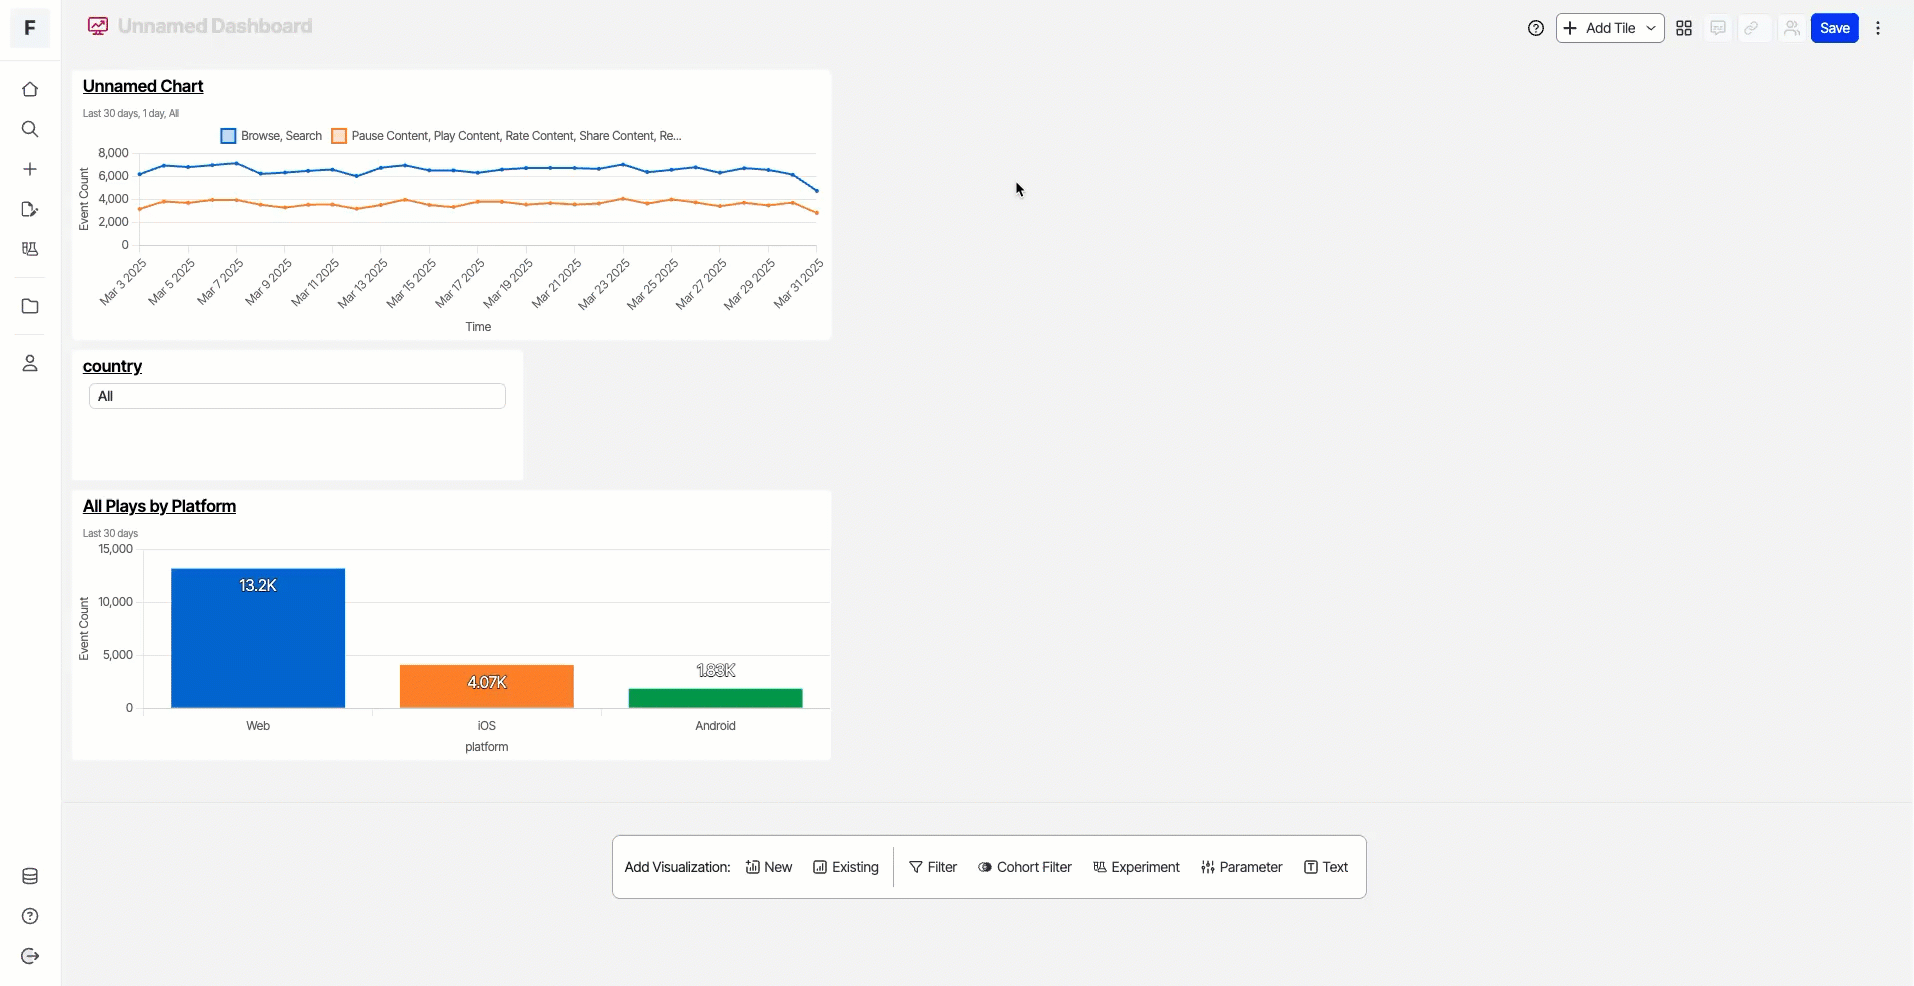Open help circle icon in top bar
The width and height of the screenshot is (1914, 986).
click(x=1536, y=28)
